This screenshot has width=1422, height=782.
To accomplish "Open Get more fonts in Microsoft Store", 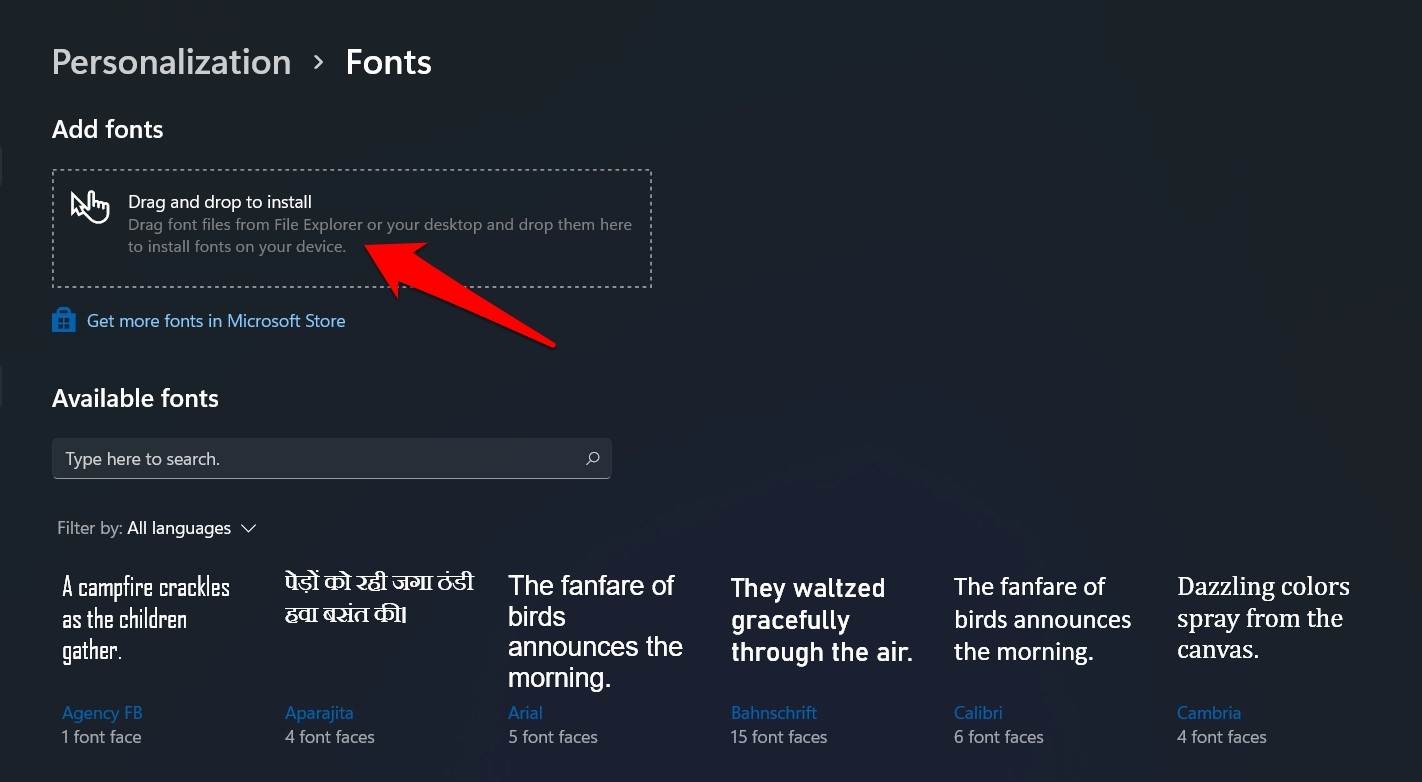I will (216, 321).
